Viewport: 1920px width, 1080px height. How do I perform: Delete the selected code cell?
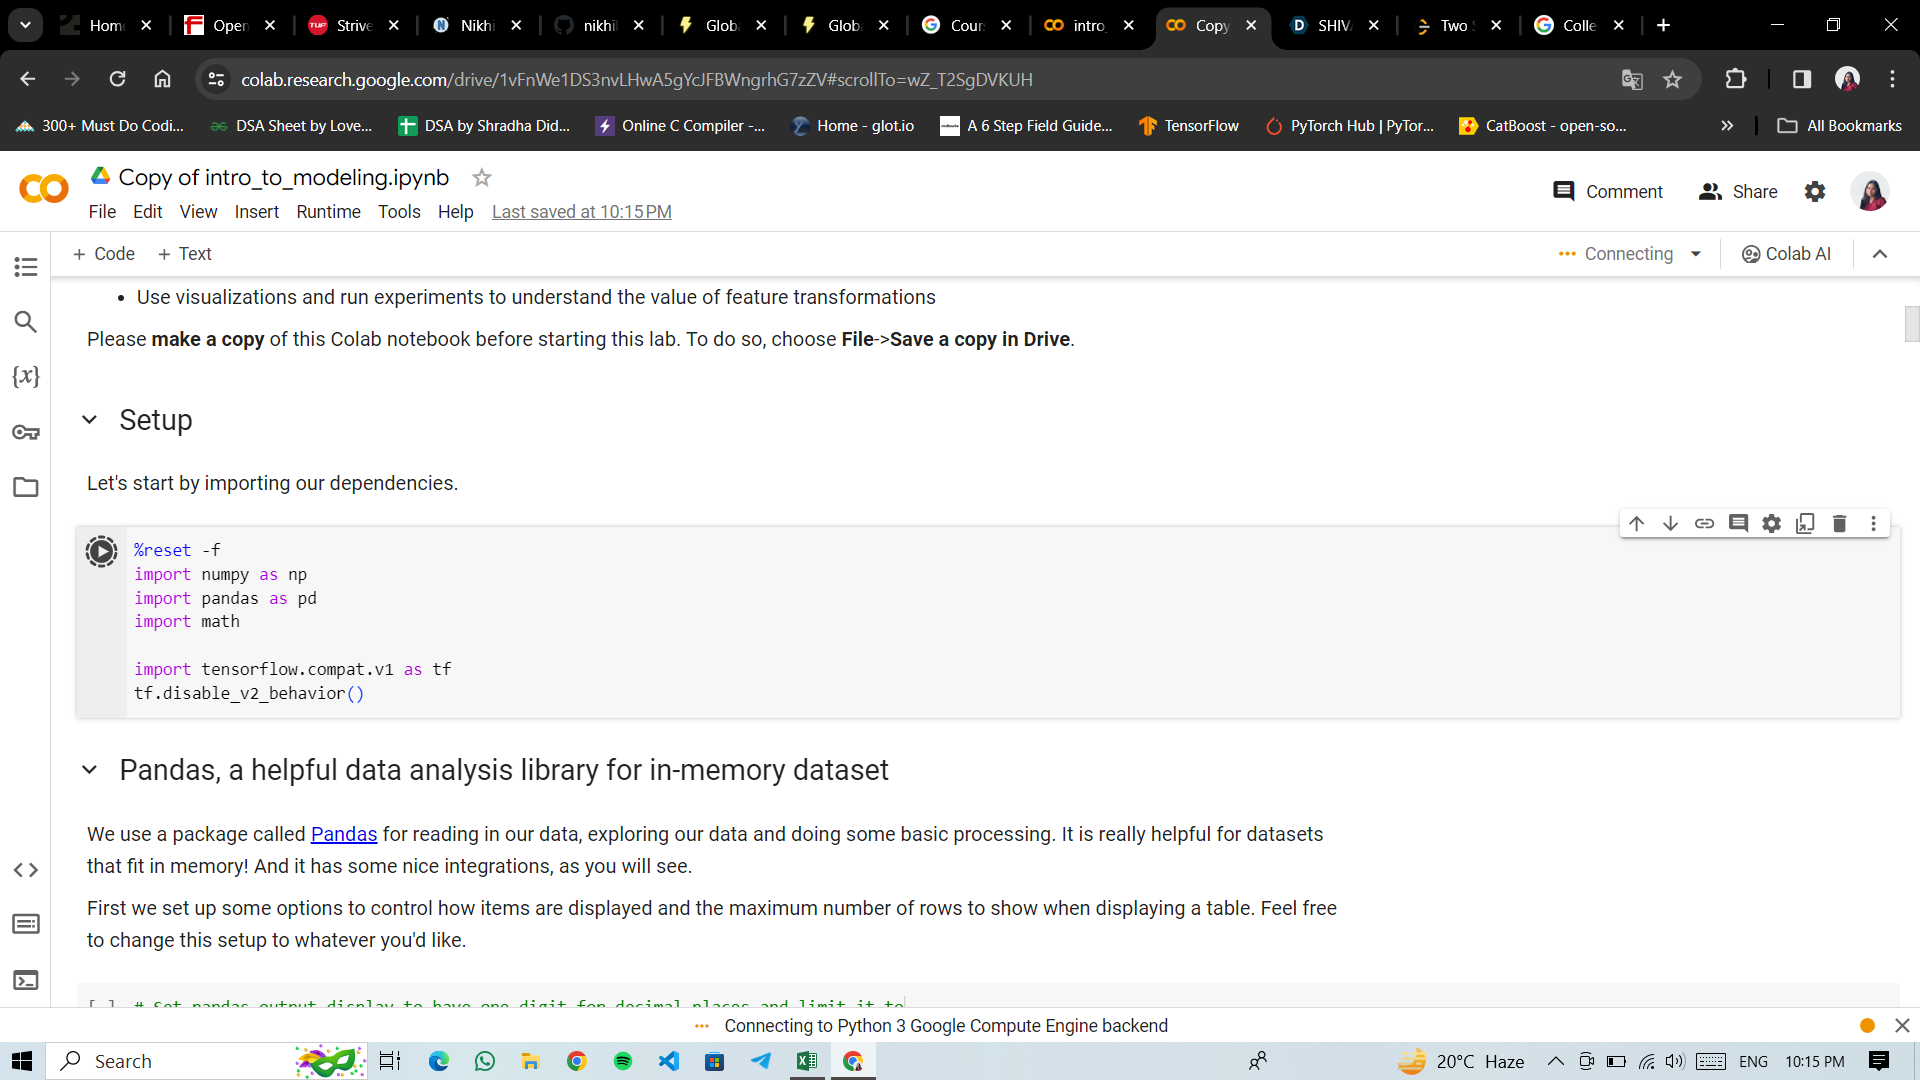1839,523
